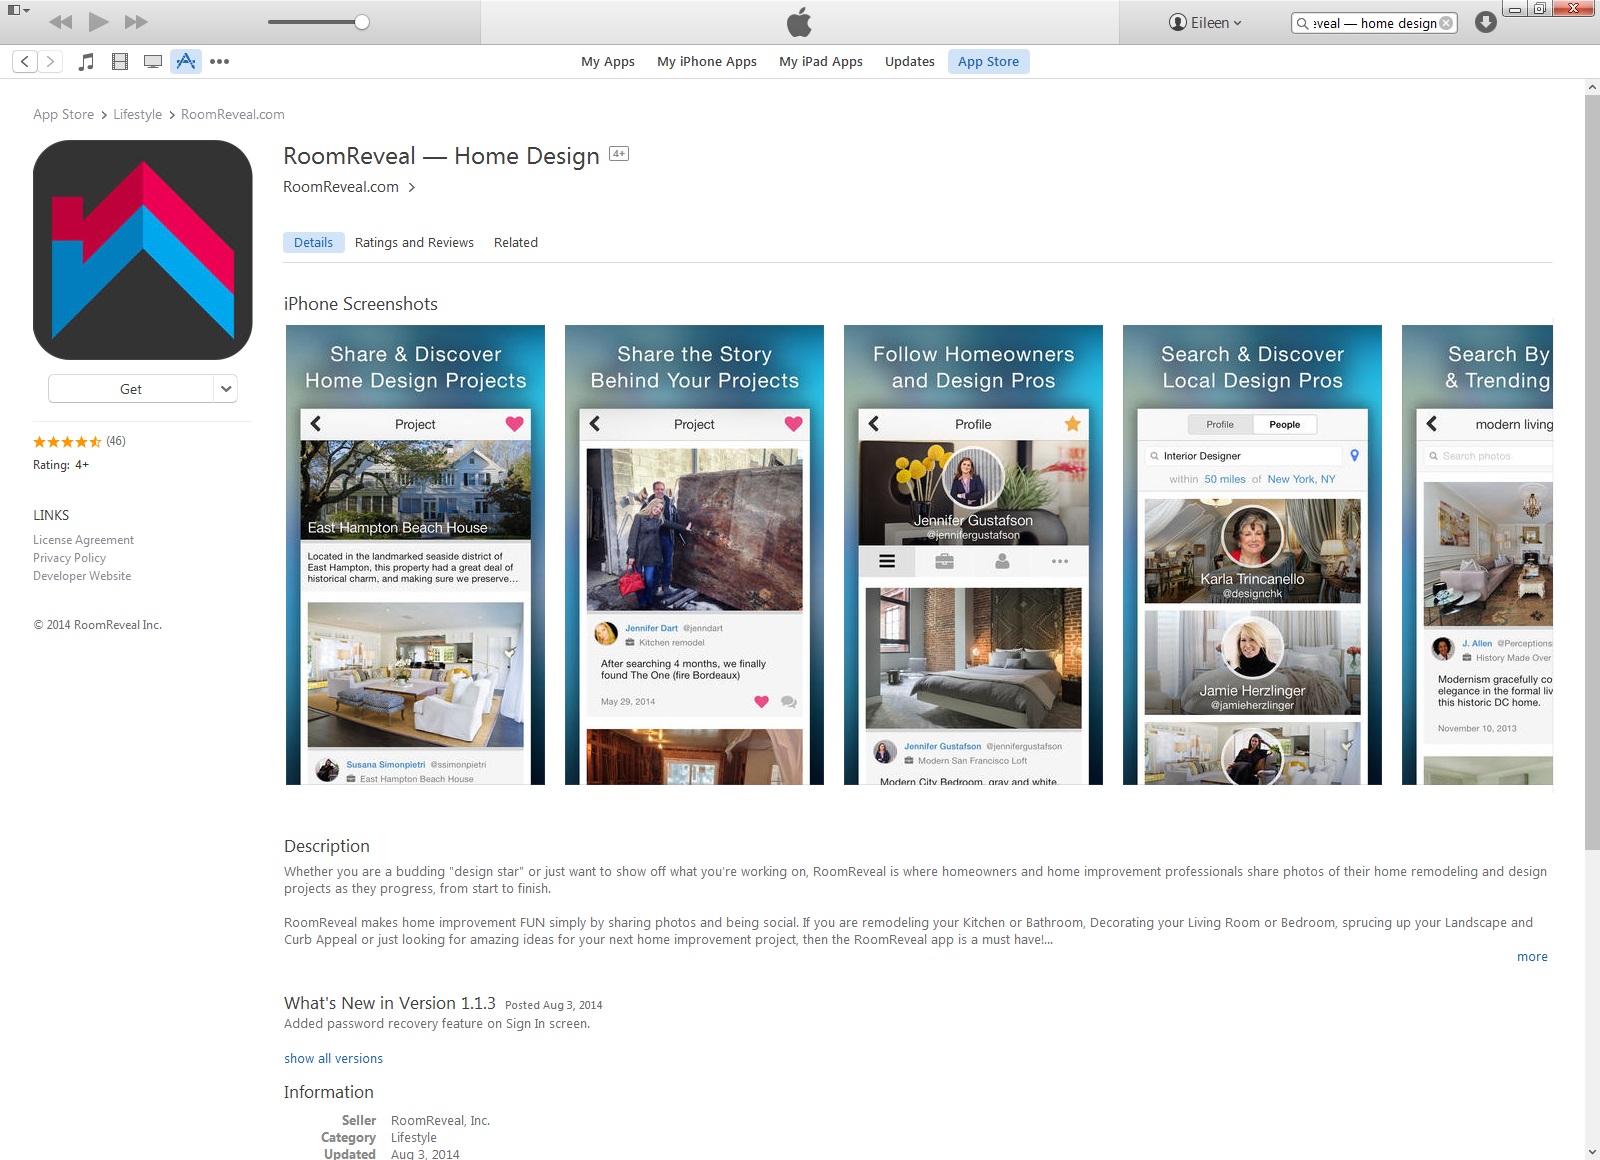
Task: Expand the description with the more link
Action: (x=1532, y=957)
